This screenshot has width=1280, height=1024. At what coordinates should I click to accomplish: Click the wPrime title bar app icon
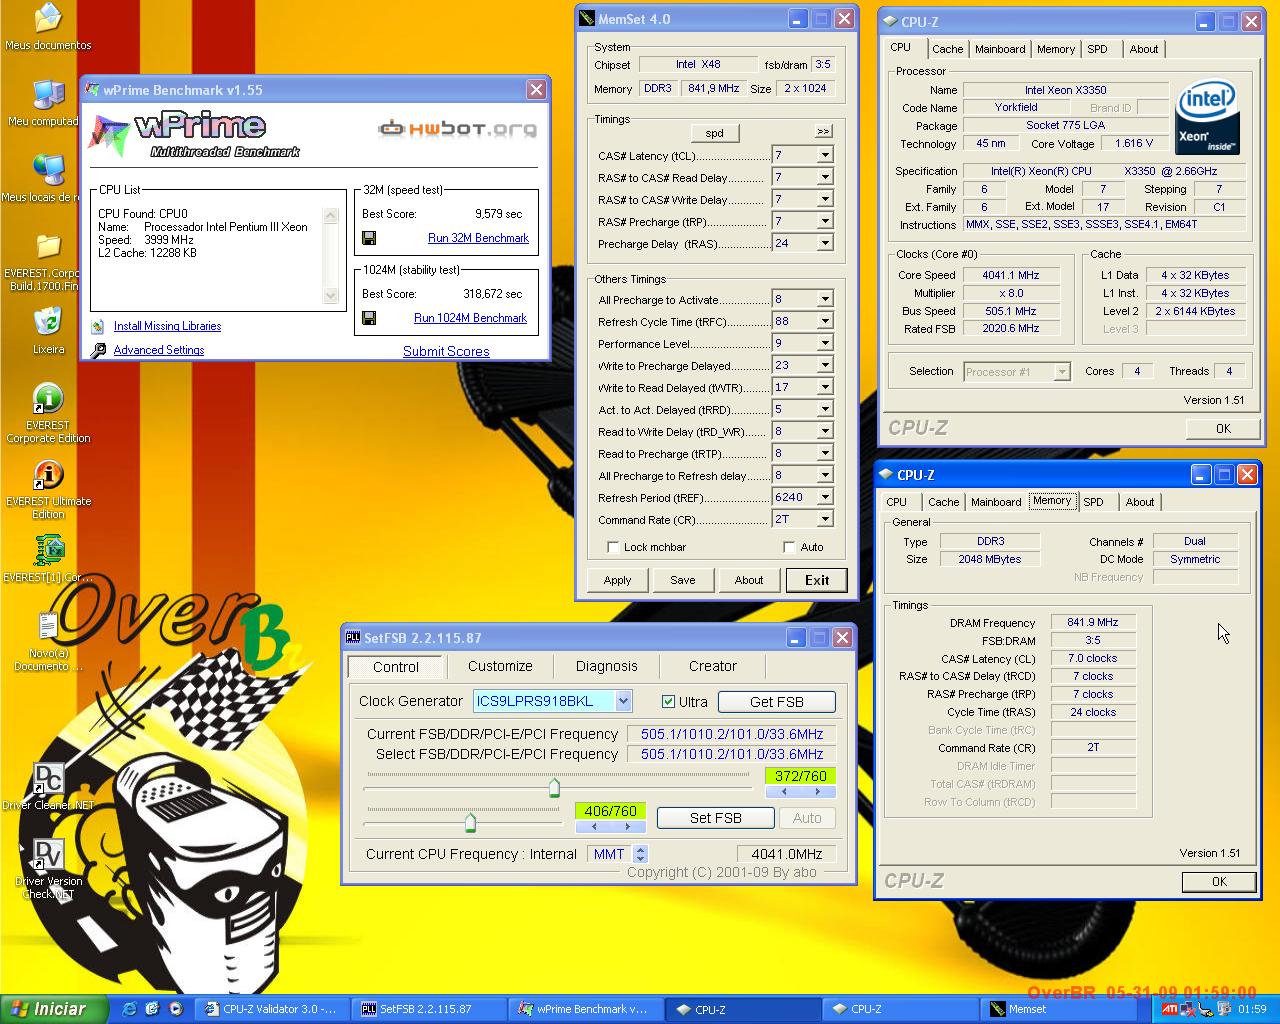[93, 90]
